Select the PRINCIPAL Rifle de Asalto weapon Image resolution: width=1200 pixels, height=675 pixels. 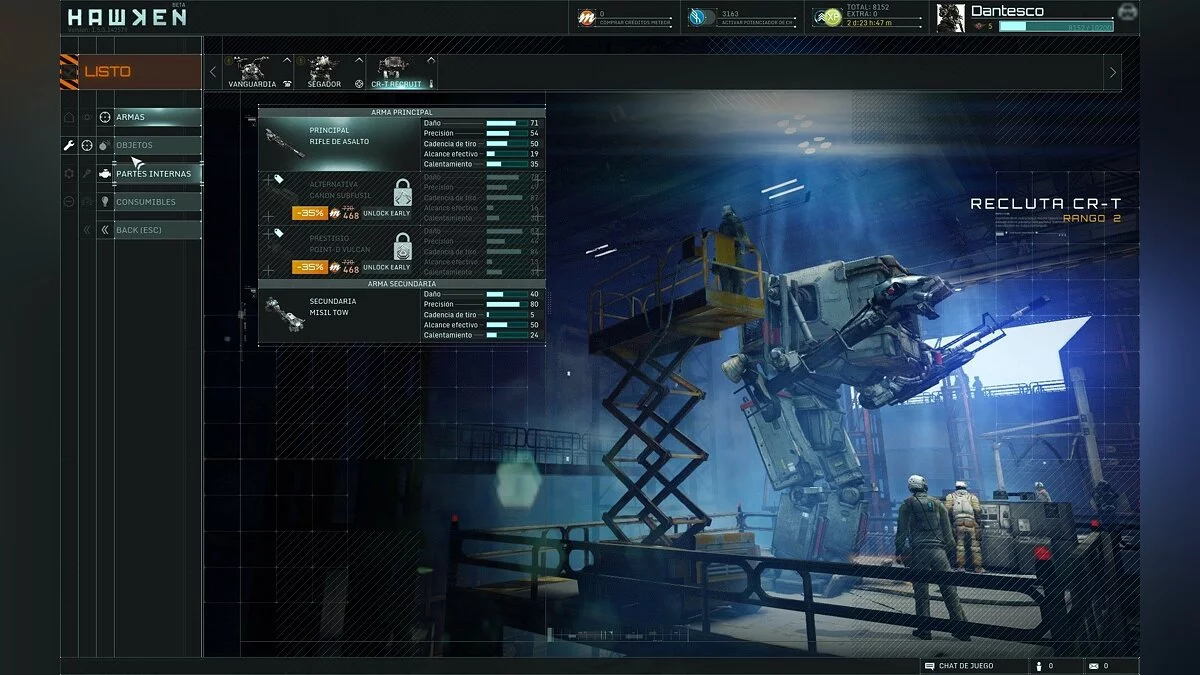coord(339,143)
